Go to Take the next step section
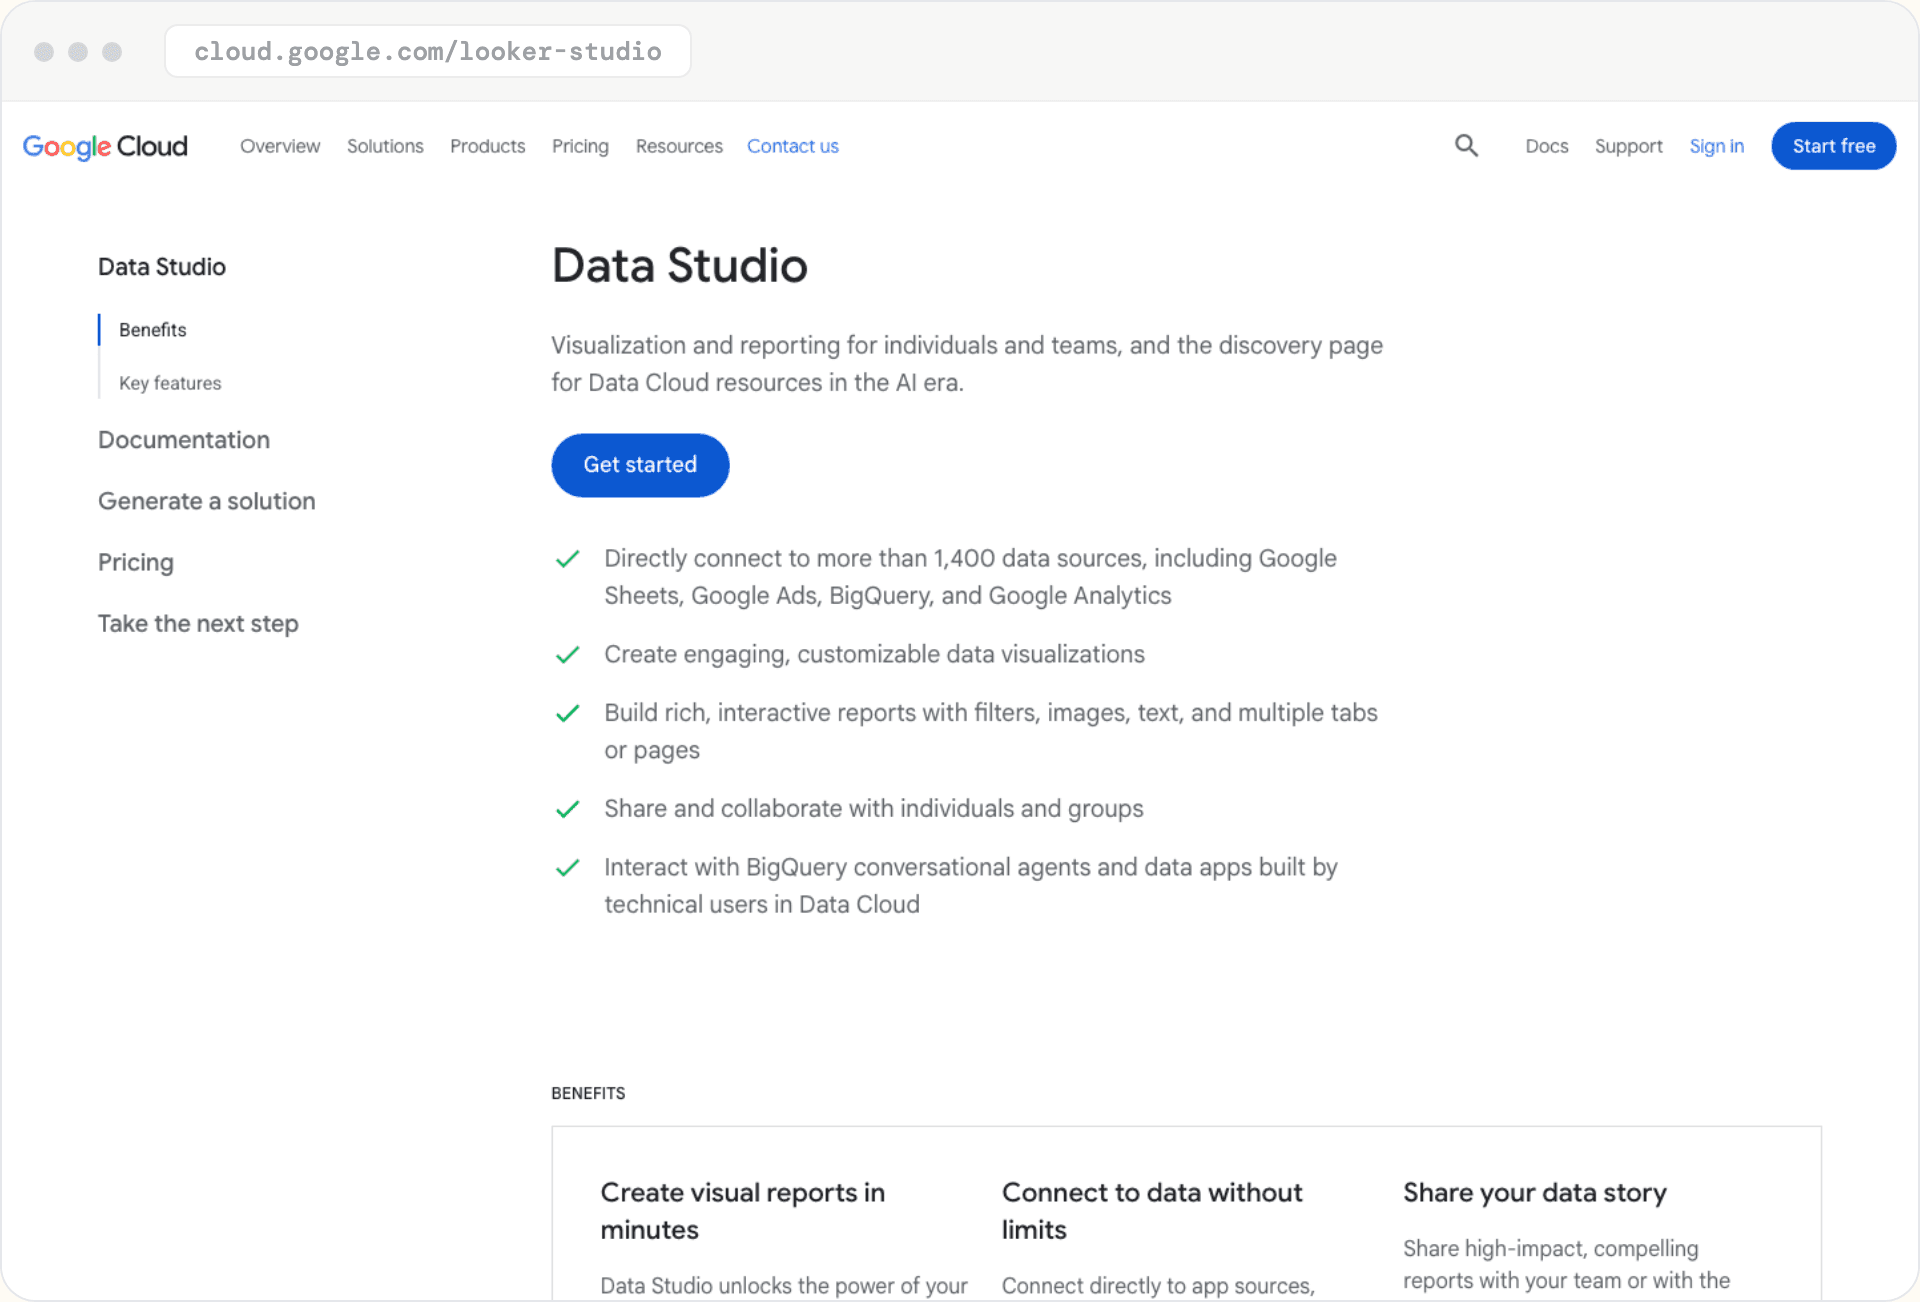Image resolution: width=1920 pixels, height=1302 pixels. pyautogui.click(x=198, y=624)
